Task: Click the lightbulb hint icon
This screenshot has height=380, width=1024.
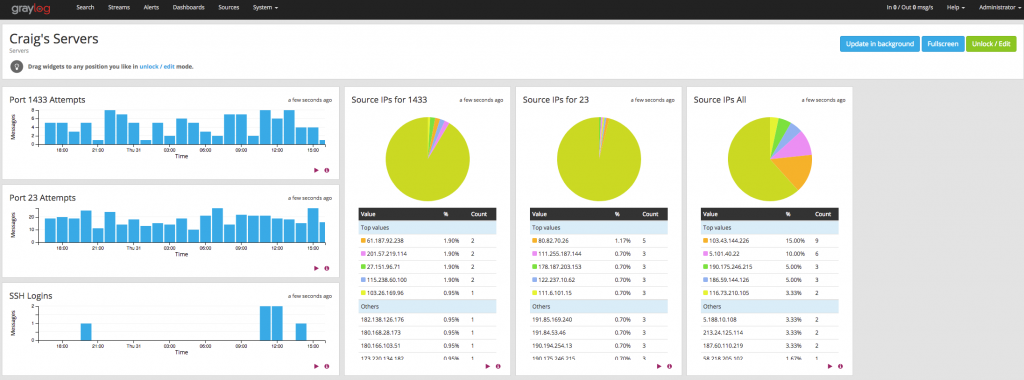Action: pos(16,66)
